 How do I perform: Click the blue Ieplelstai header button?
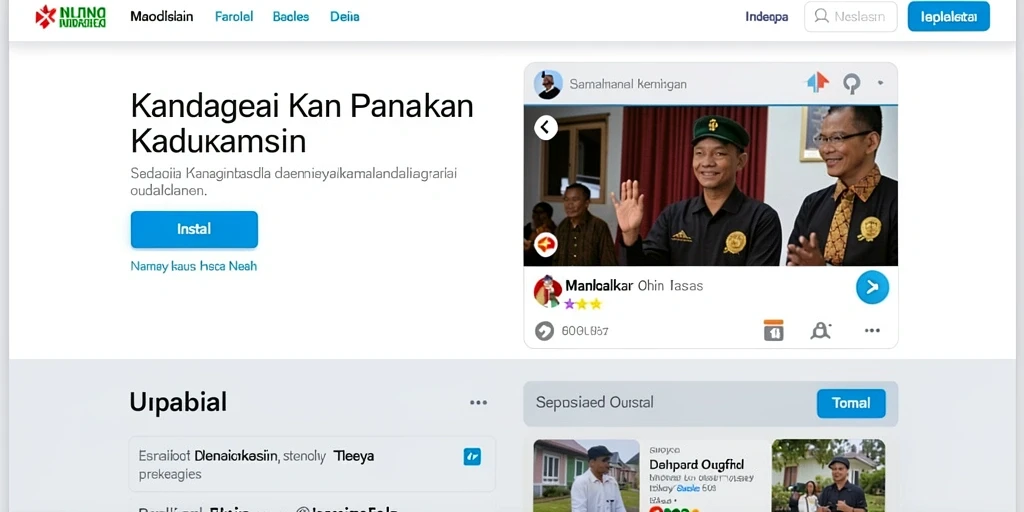[x=948, y=16]
